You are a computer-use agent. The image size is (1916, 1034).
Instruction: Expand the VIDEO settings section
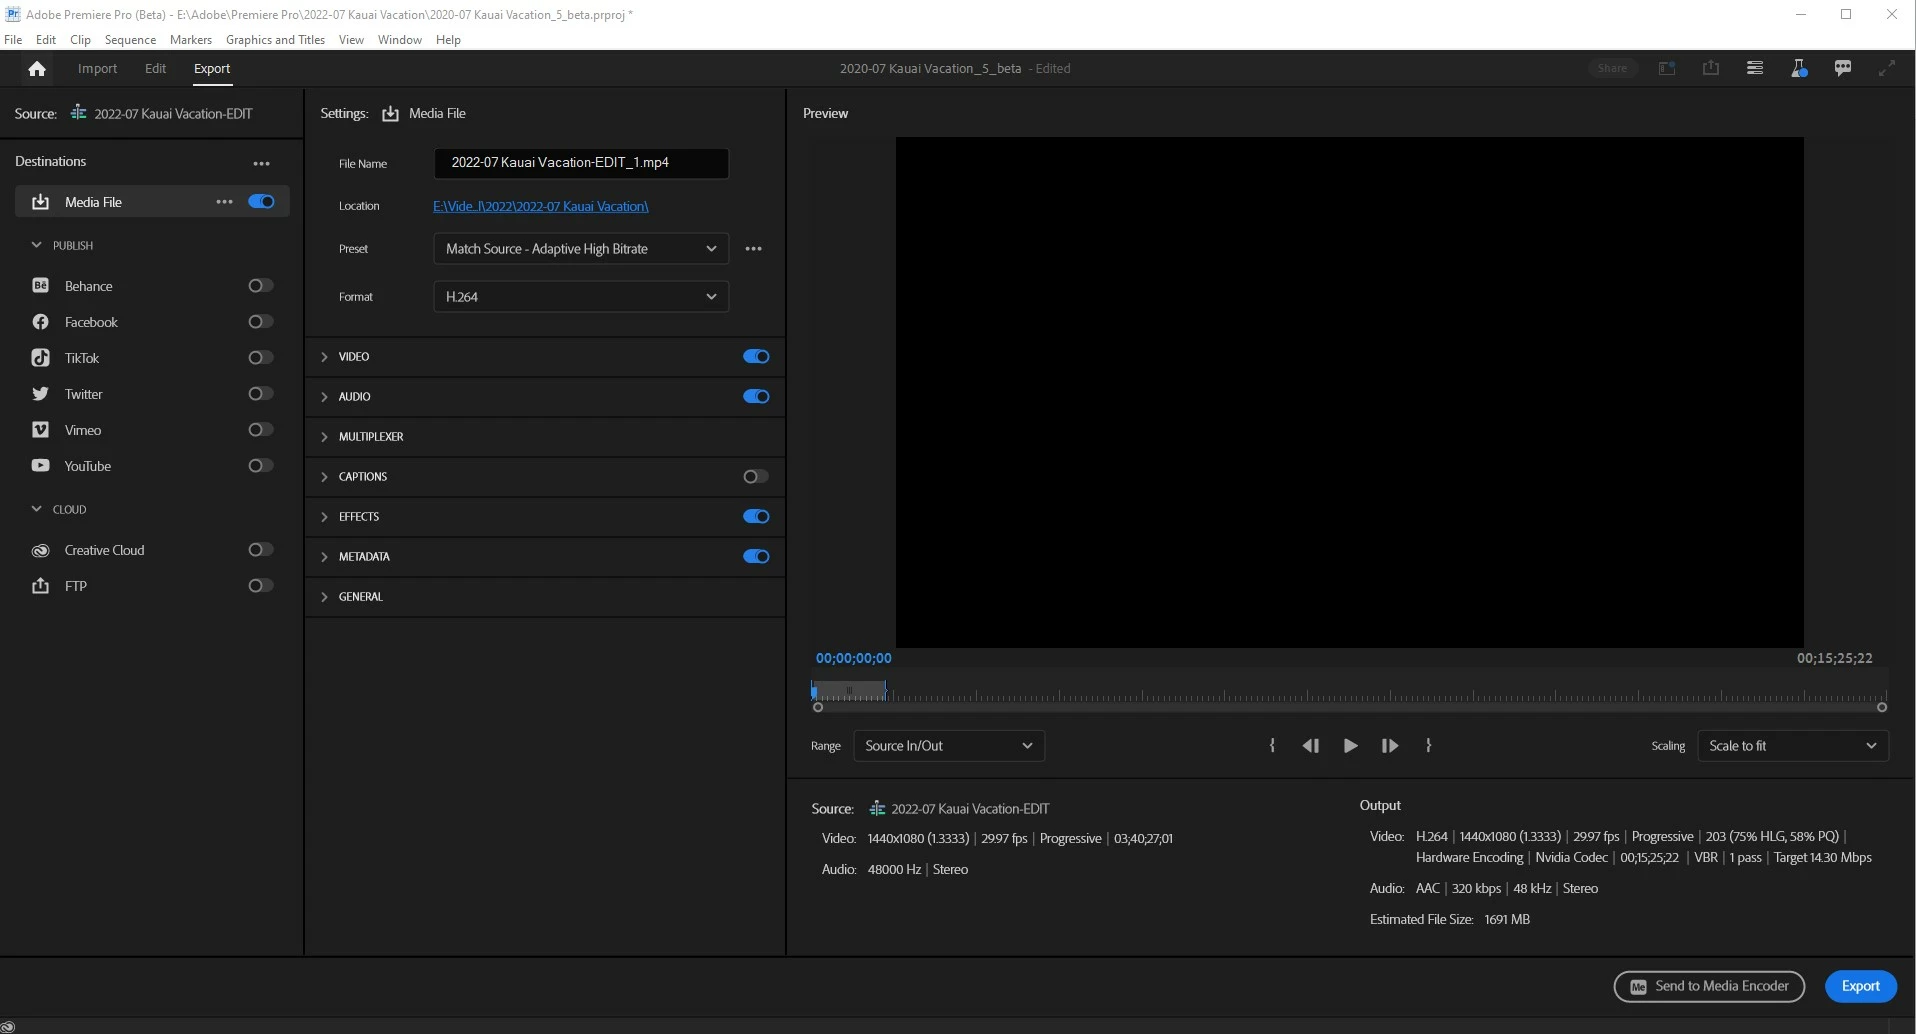324,357
